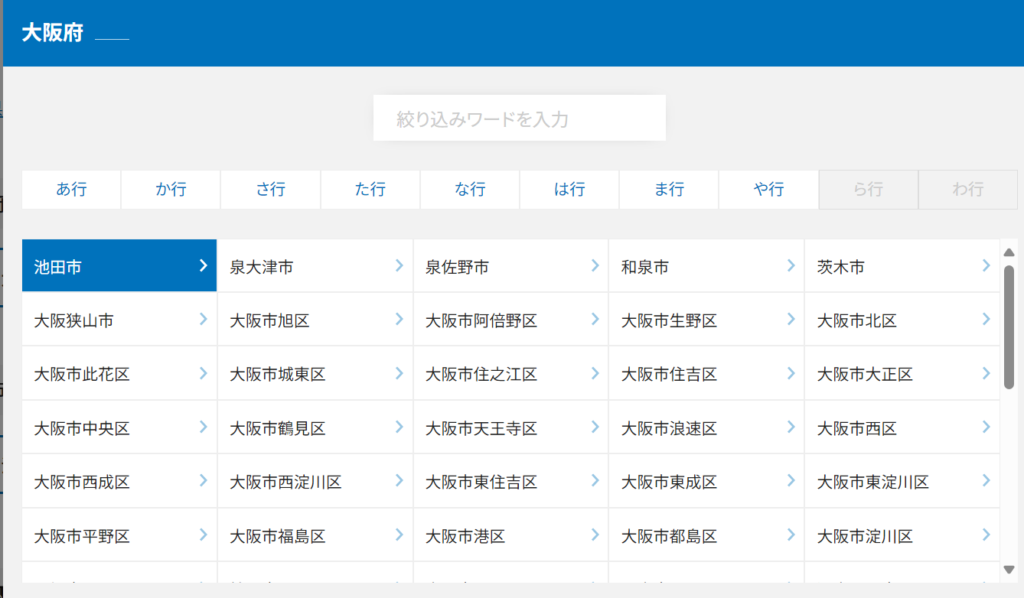Click the chevron arrow beside 池田市
This screenshot has height=598, width=1024.
(x=203, y=266)
